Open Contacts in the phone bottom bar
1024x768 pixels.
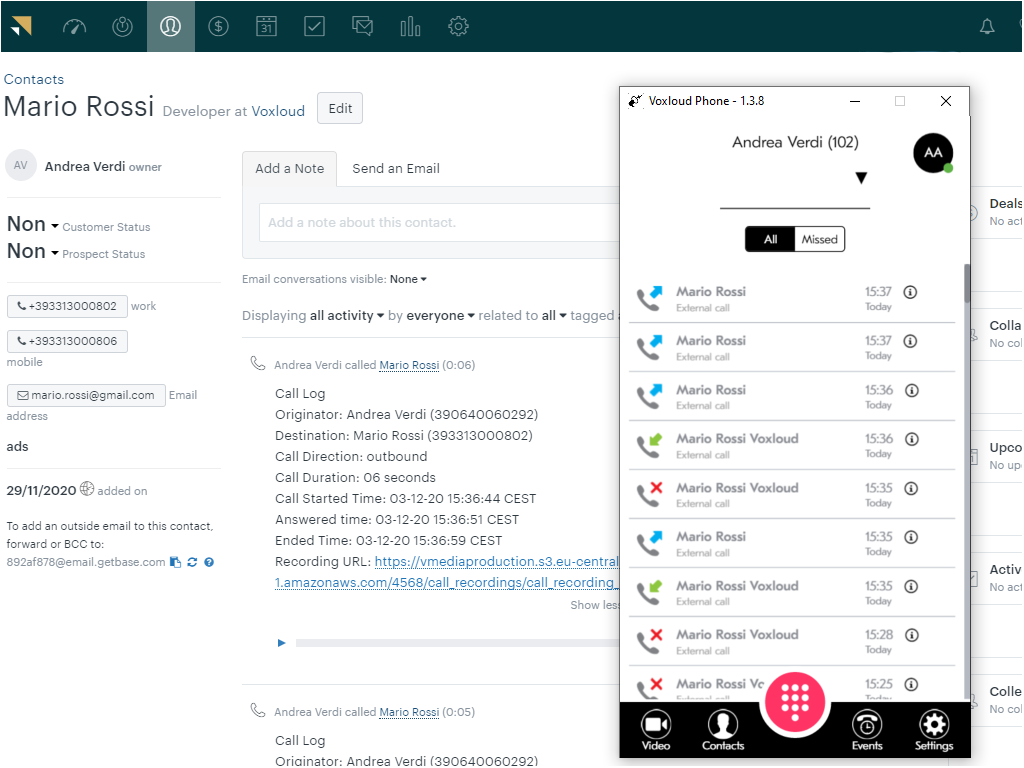(x=722, y=729)
